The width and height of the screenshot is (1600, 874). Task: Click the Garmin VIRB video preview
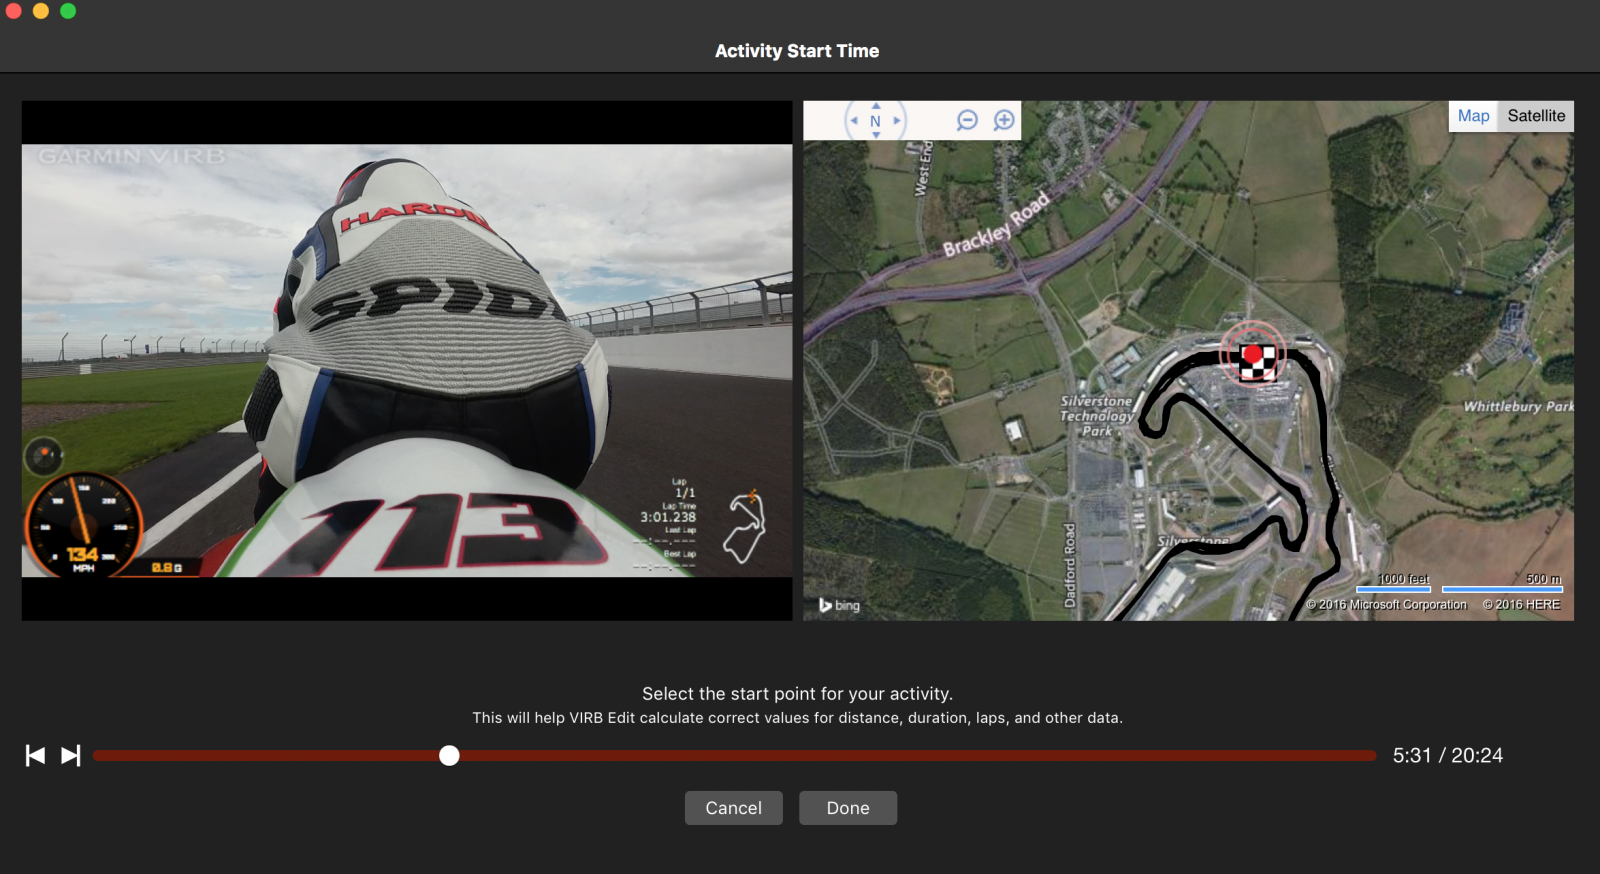point(407,360)
